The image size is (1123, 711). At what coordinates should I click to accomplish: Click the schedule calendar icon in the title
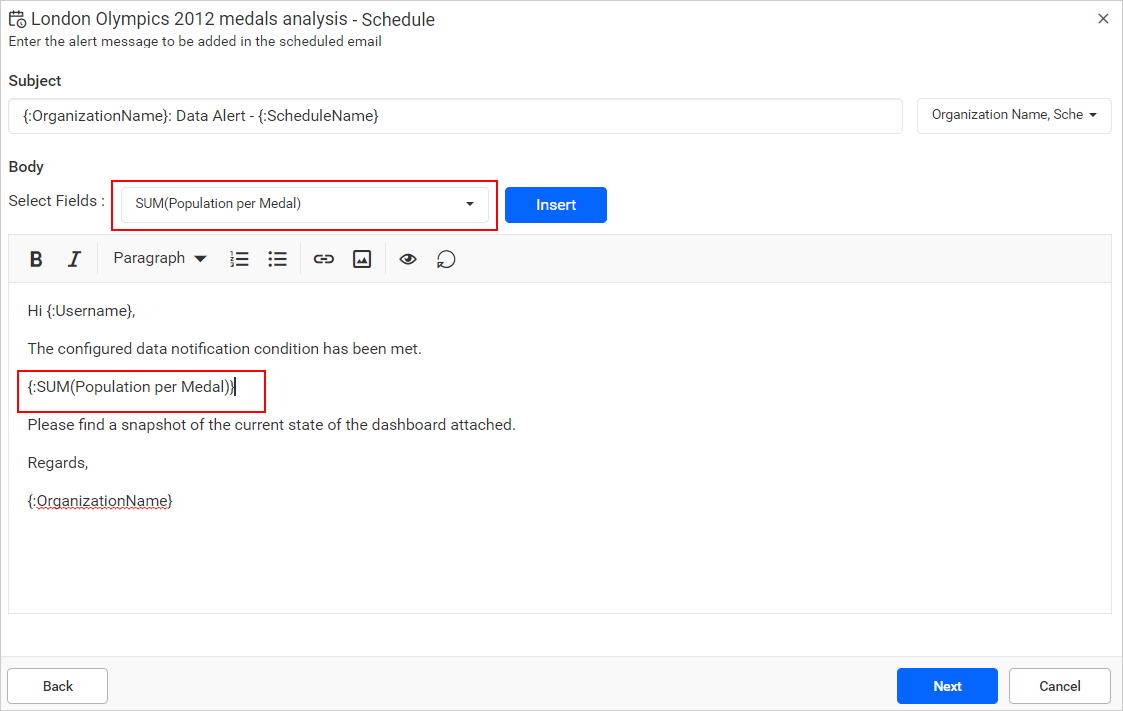click(17, 18)
